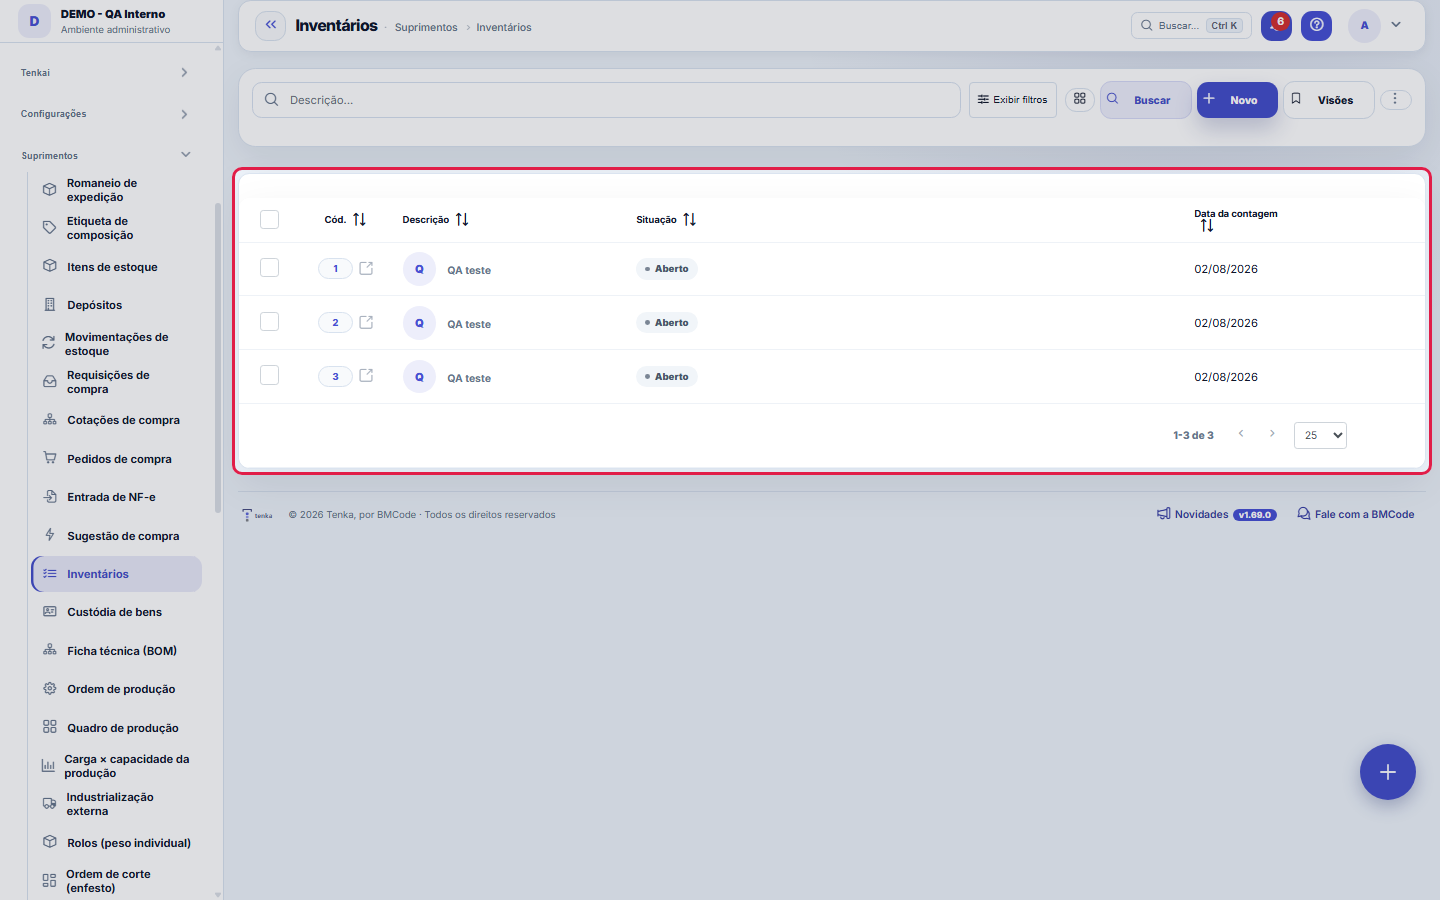Collapse the sidebar with the double-chevron icon

271,25
